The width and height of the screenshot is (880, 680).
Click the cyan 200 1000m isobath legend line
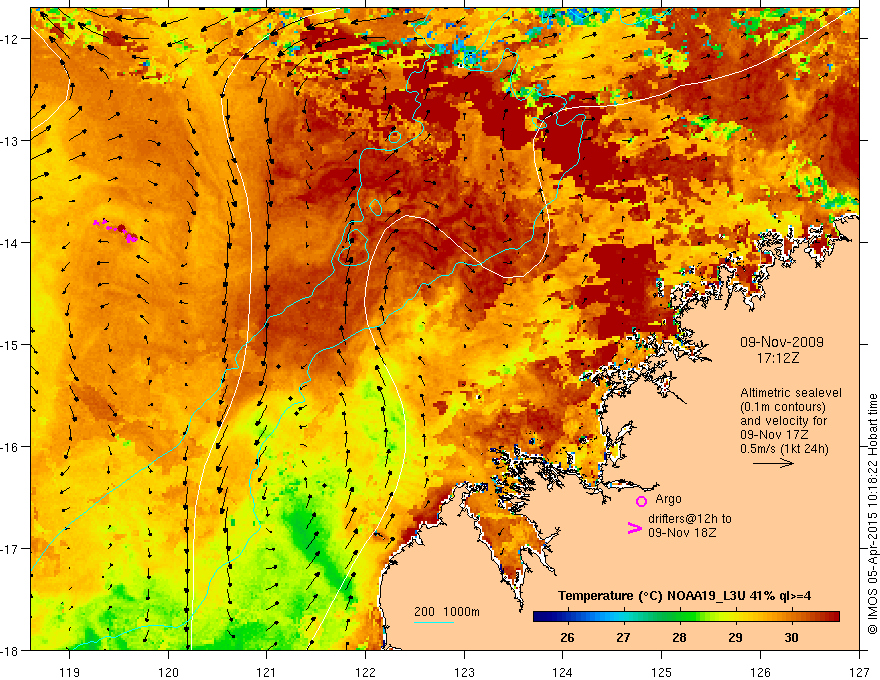tap(434, 622)
